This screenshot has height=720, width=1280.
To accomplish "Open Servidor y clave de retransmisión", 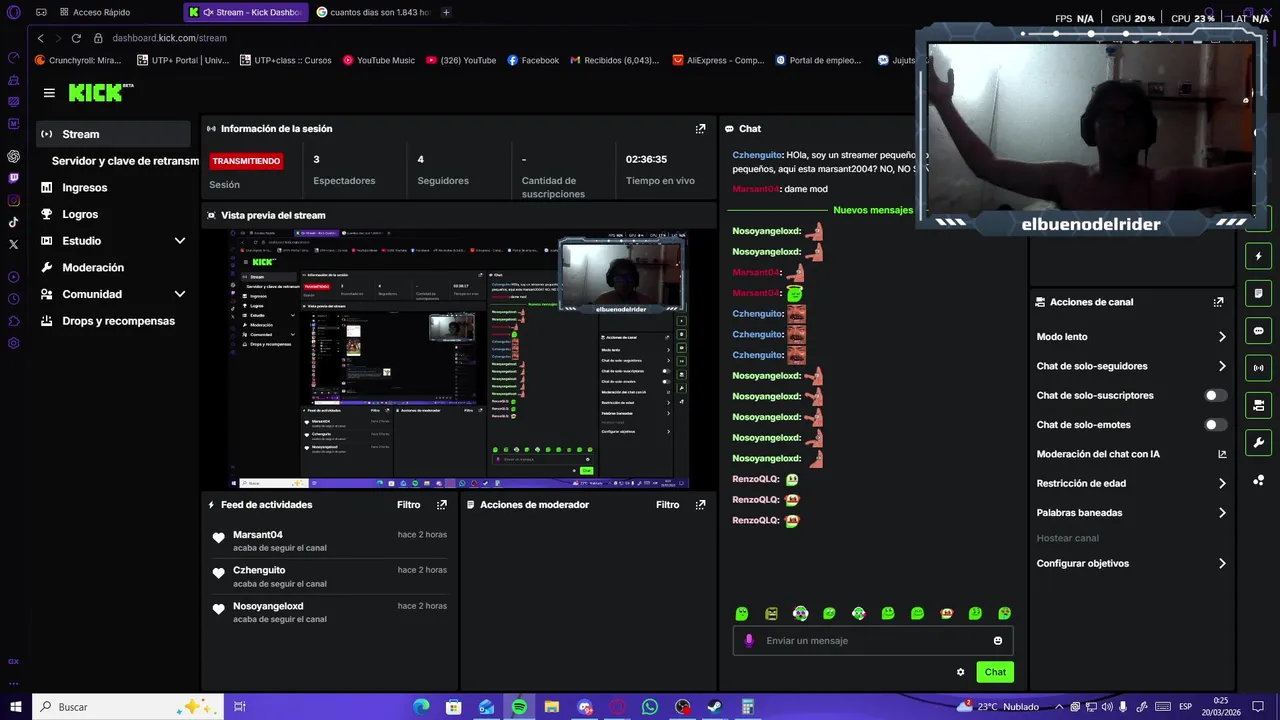I will click(x=125, y=161).
